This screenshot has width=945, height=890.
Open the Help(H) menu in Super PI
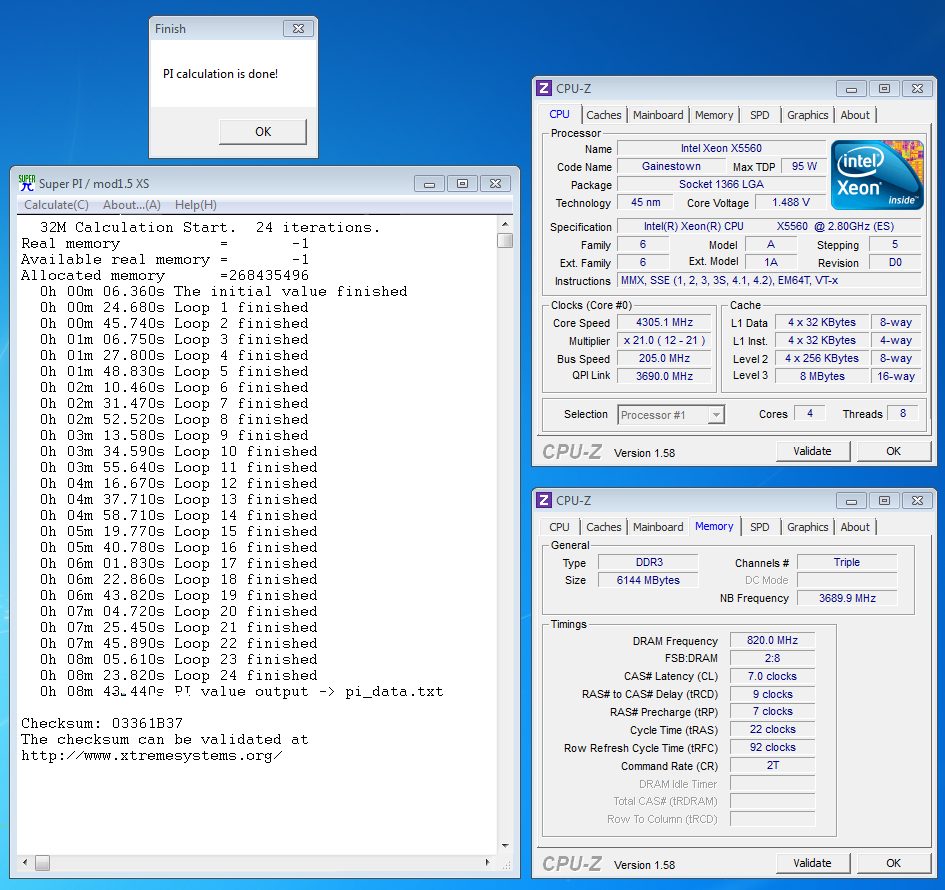coord(195,205)
